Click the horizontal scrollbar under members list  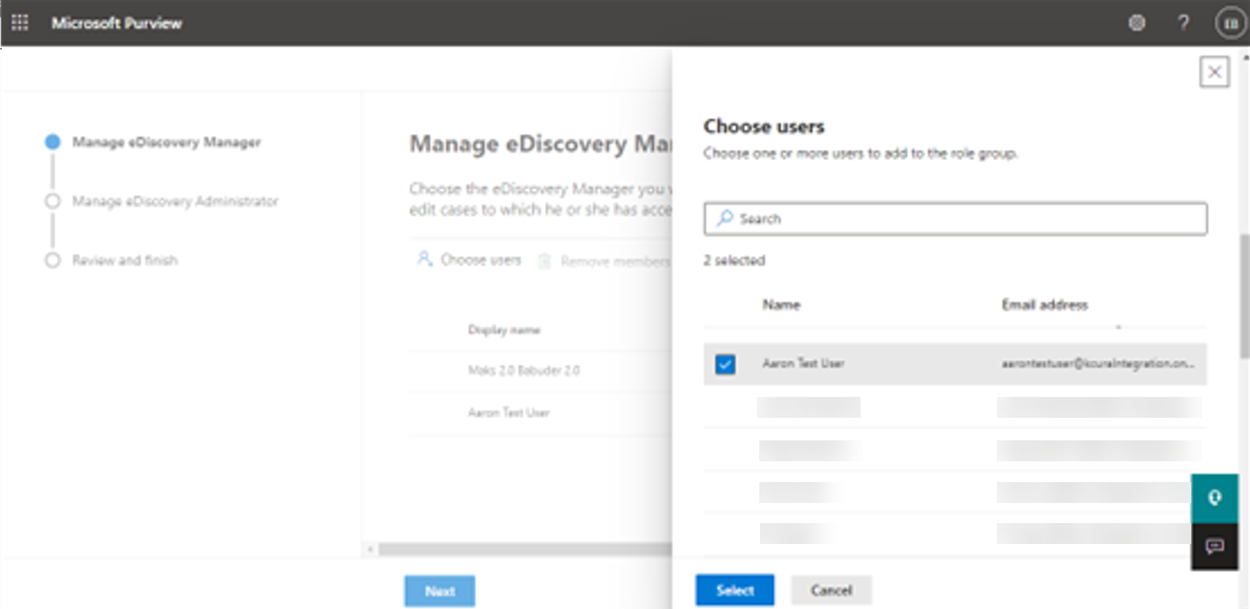[525, 549]
